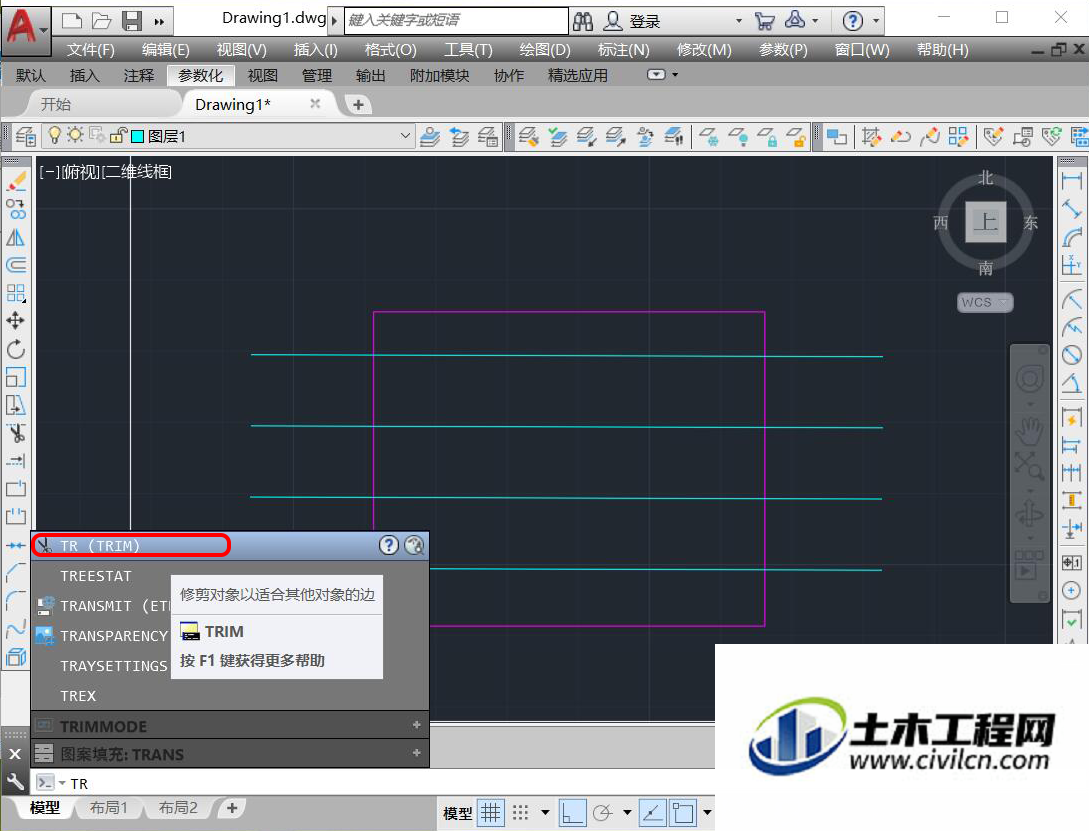Toggle freeze sun icon for 图层1
Screen dimensions: 1089x831
tap(75, 135)
